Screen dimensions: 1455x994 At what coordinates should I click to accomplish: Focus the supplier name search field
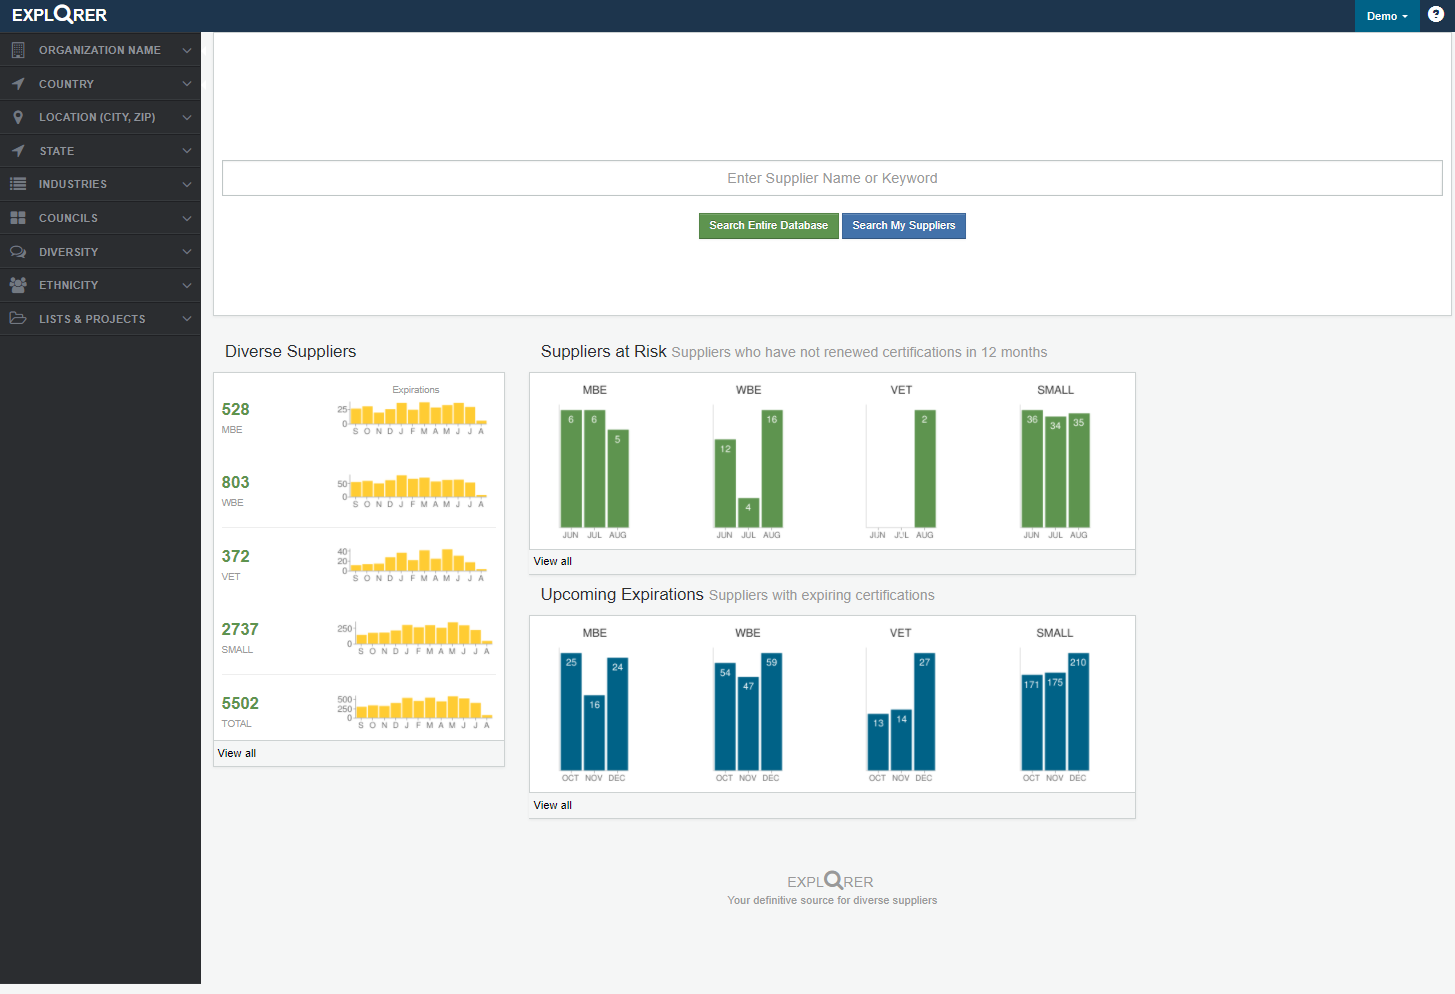tap(832, 178)
